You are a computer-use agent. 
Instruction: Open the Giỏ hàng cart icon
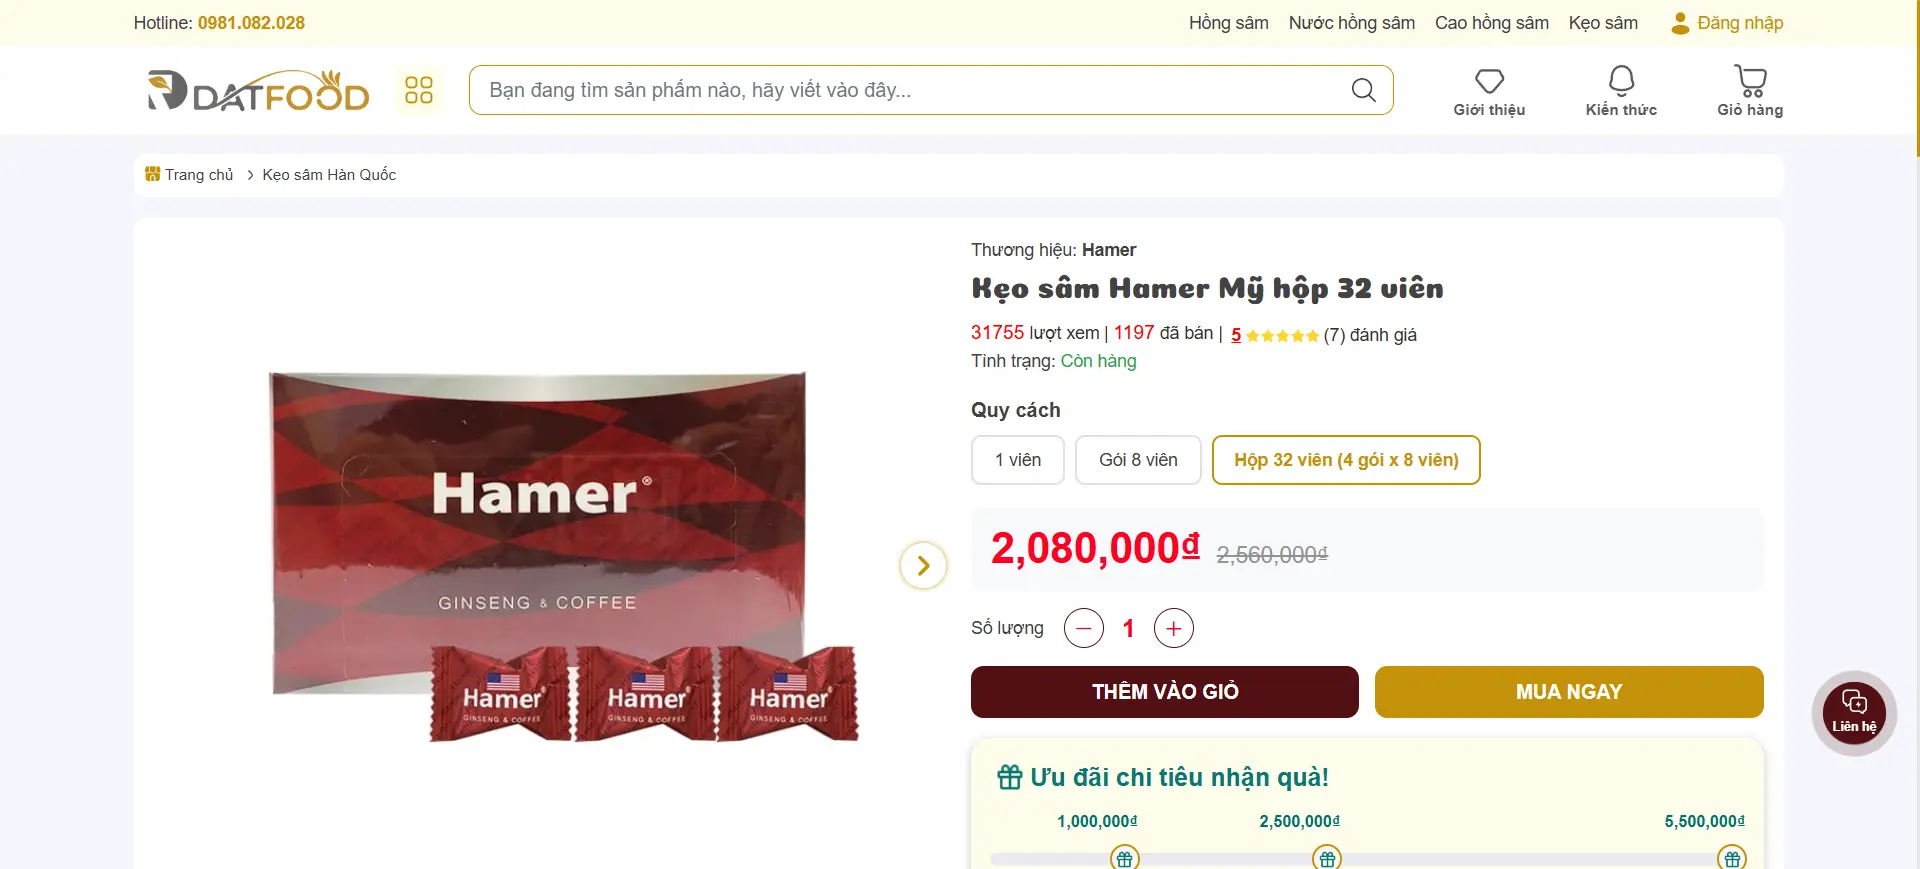[x=1750, y=81]
